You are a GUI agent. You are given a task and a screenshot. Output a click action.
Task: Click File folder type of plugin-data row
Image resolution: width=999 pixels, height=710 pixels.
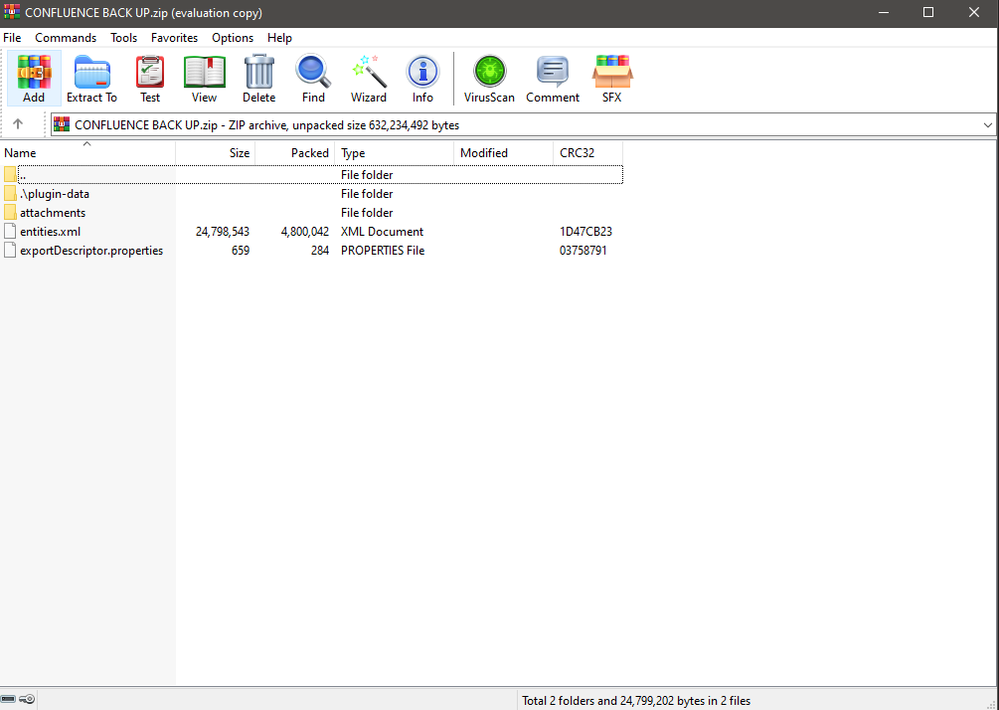coord(367,194)
